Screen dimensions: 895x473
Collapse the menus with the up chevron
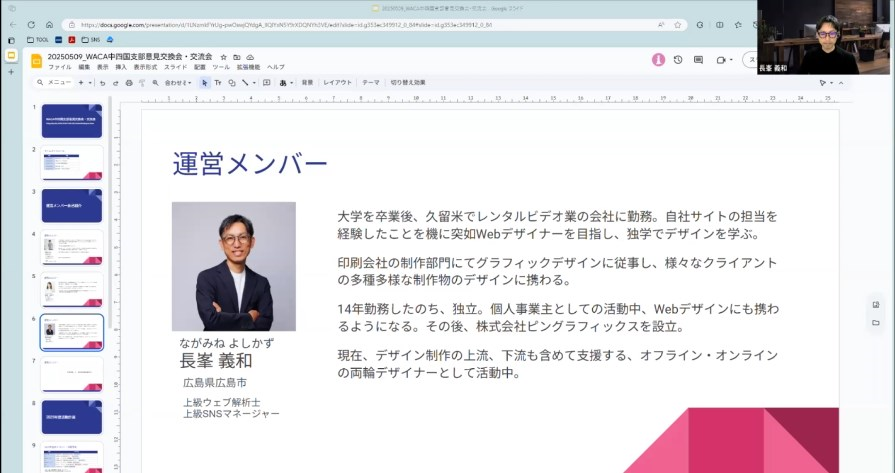(x=841, y=83)
